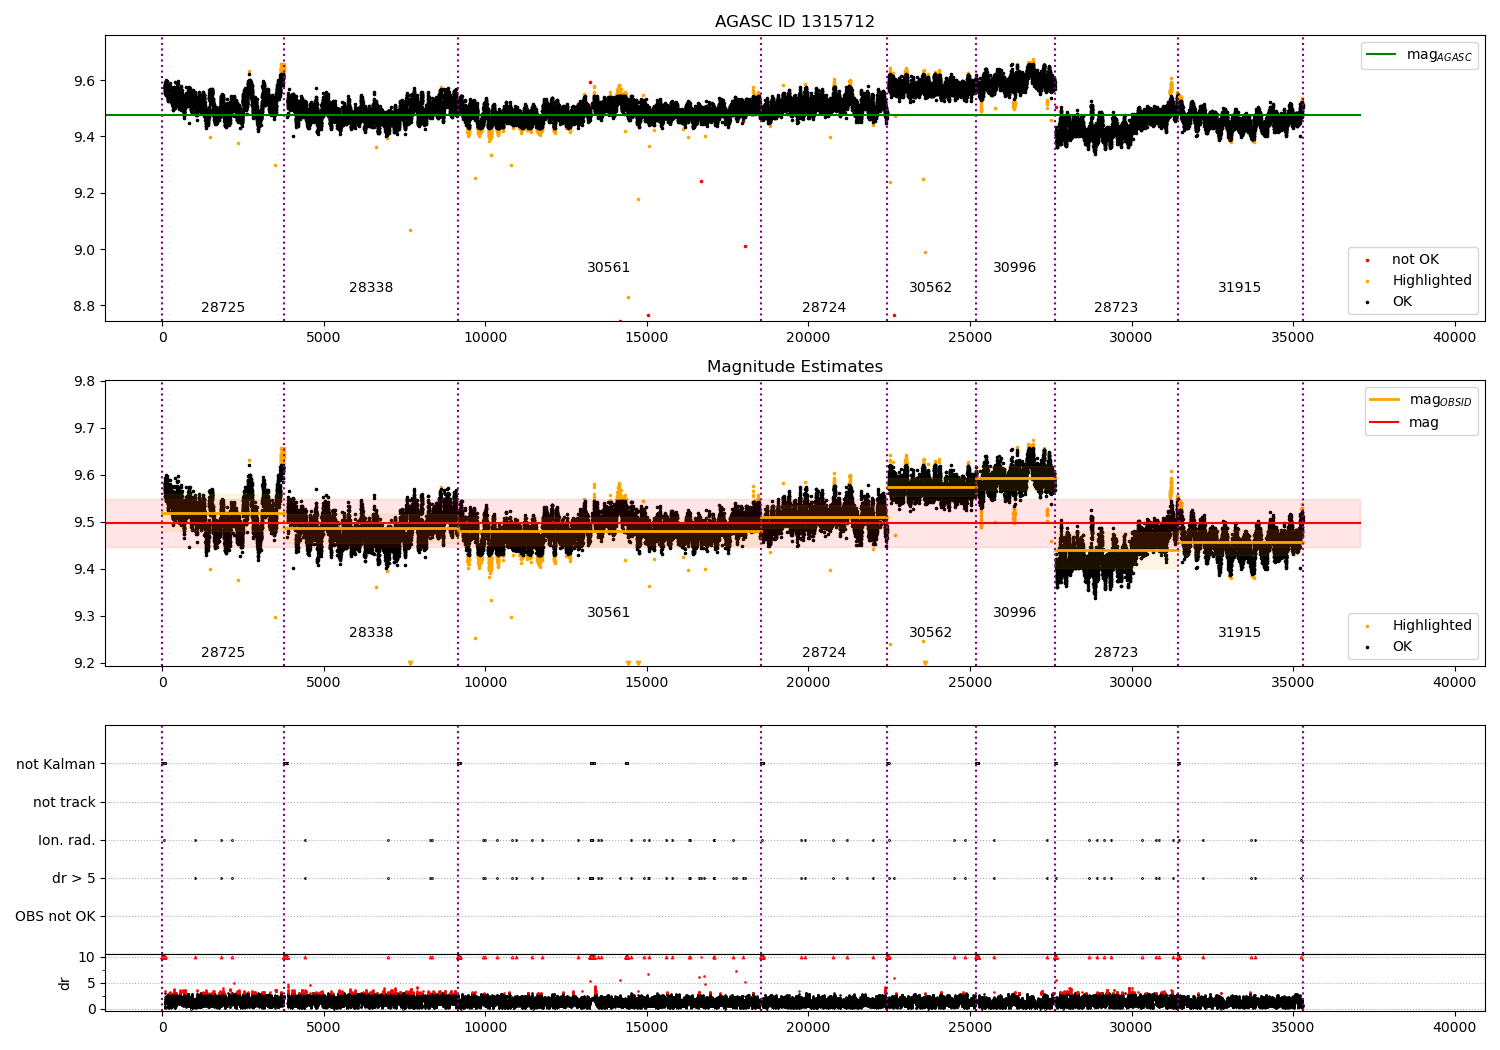This screenshot has height=1050, width=1500.
Task: Click 'OK' legend entry in the middle plot
Action: (x=1402, y=646)
